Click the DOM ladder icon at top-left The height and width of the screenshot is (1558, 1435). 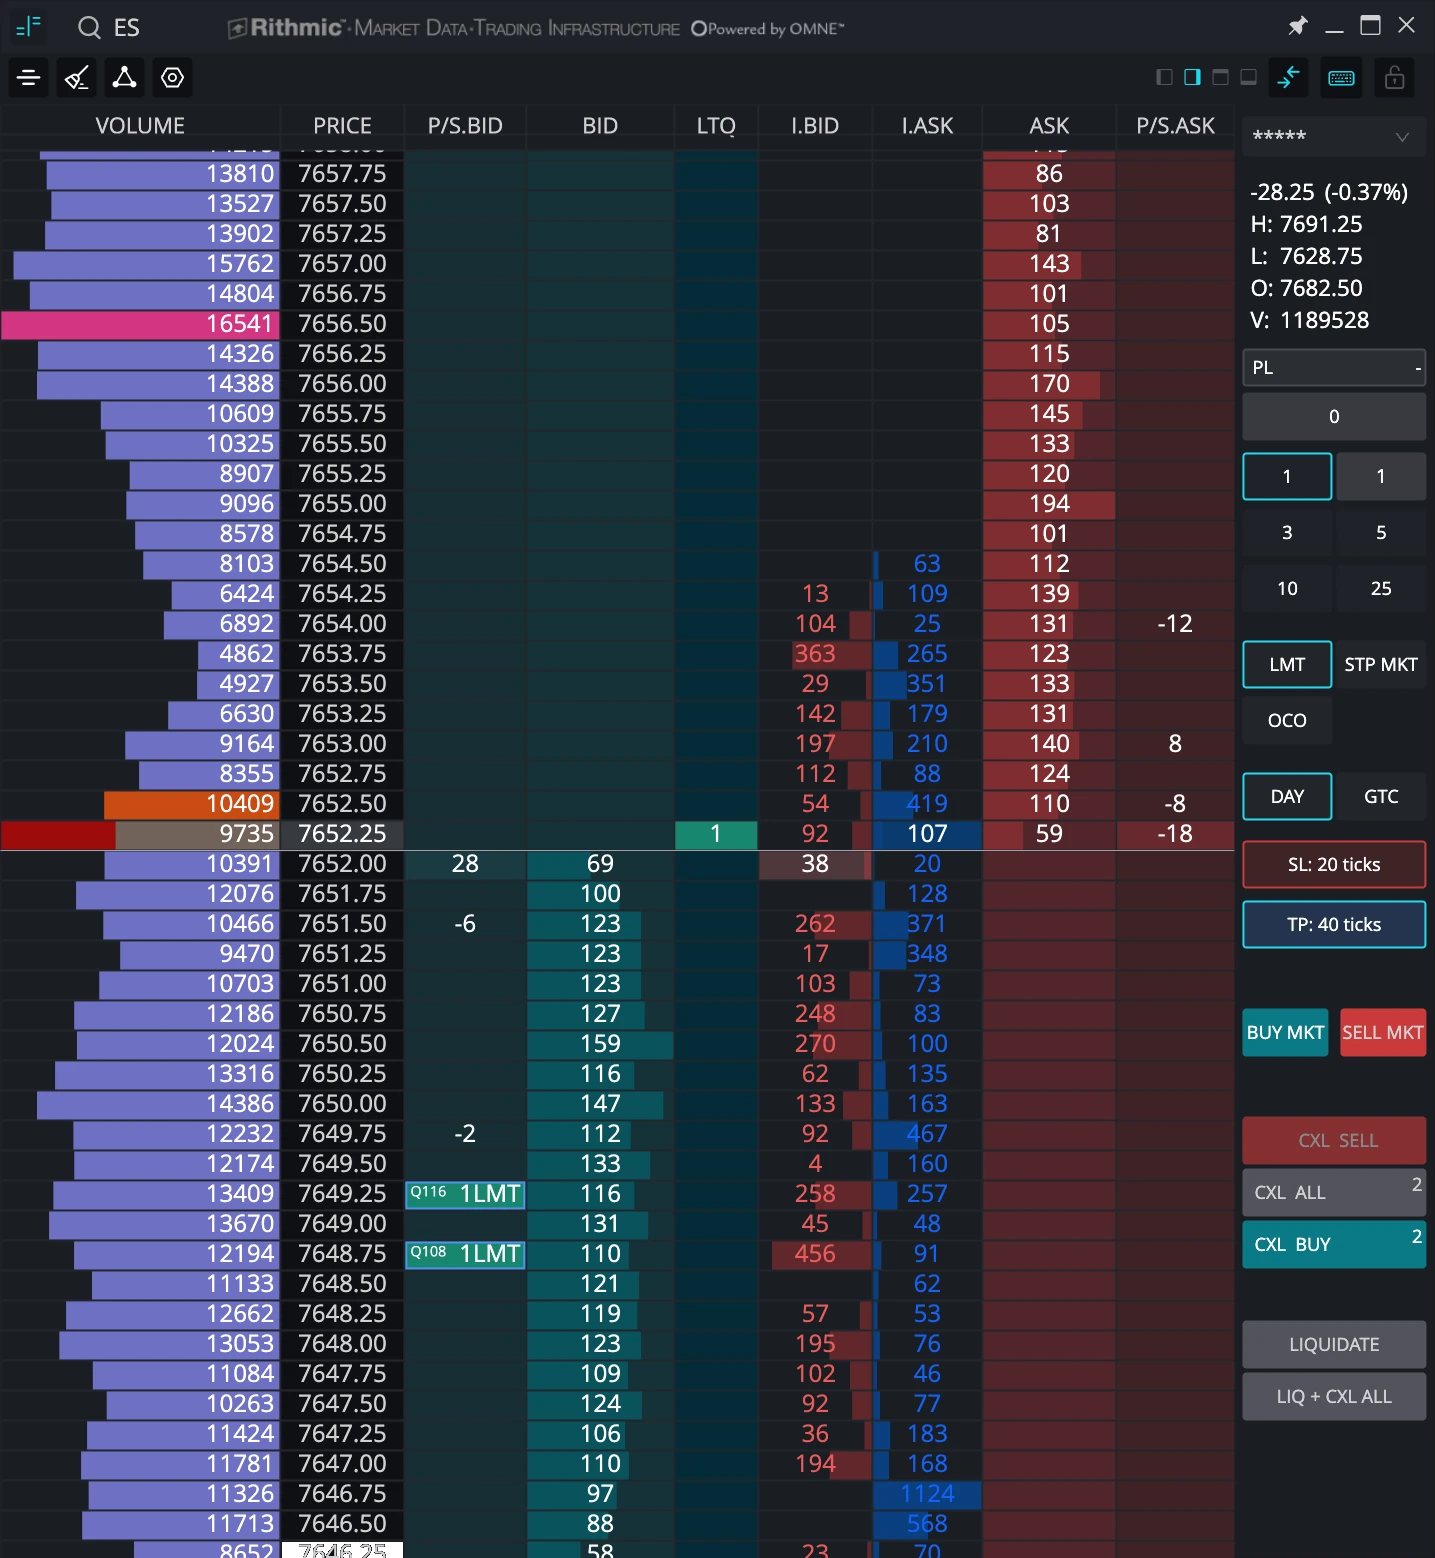(28, 27)
